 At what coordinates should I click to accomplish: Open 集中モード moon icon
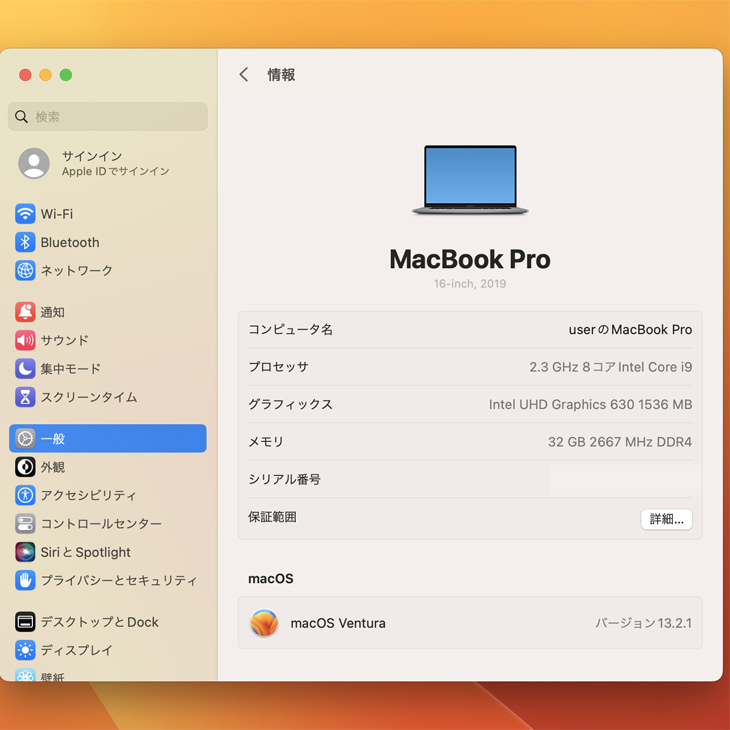(25, 369)
